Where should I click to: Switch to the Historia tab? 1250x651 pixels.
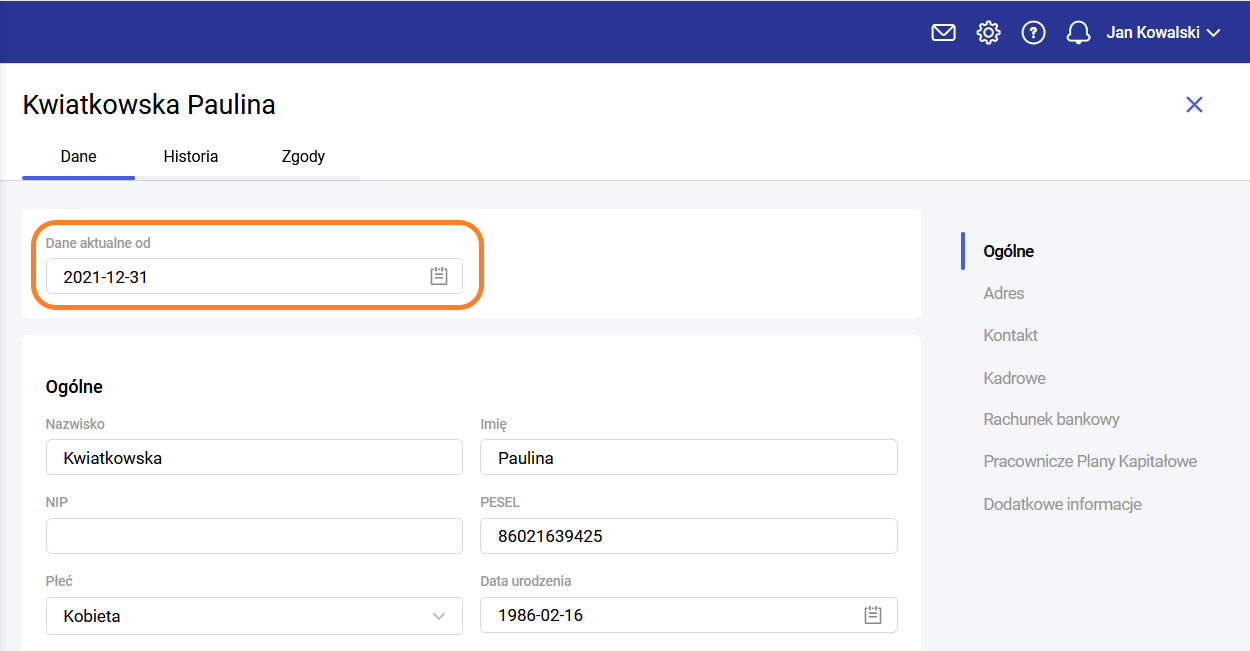tap(191, 157)
